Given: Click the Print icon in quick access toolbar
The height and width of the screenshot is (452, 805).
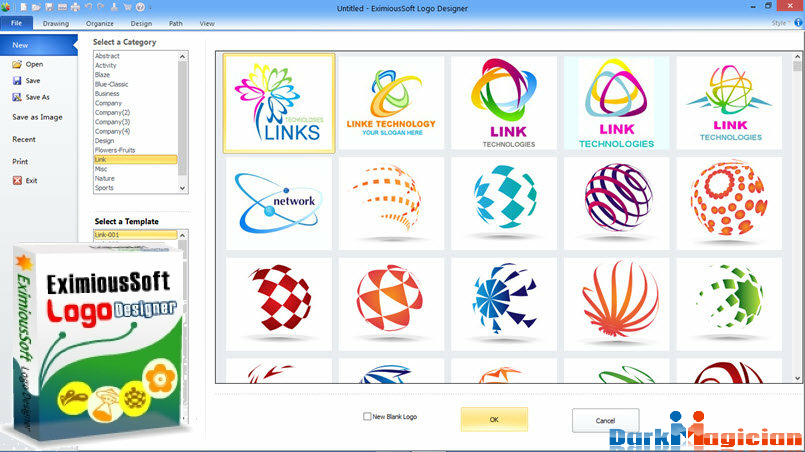Looking at the screenshot, I should [x=75, y=7].
